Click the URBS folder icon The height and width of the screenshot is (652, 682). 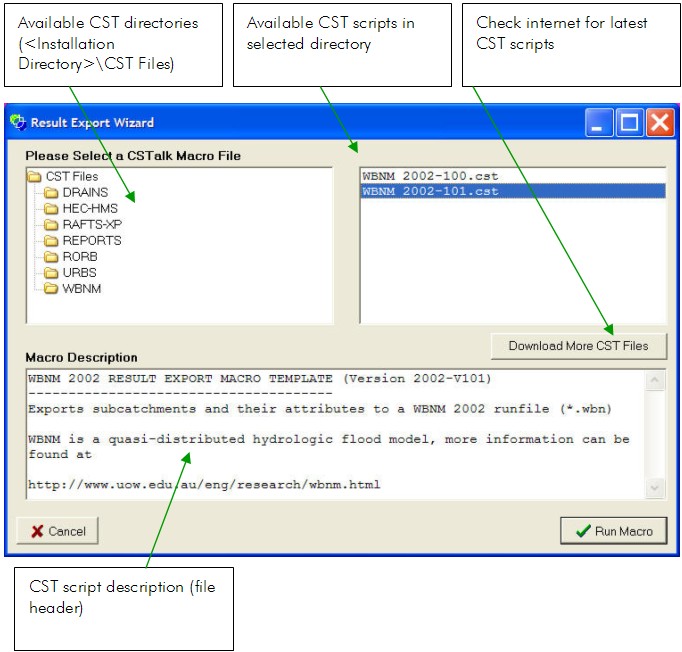click(x=51, y=273)
